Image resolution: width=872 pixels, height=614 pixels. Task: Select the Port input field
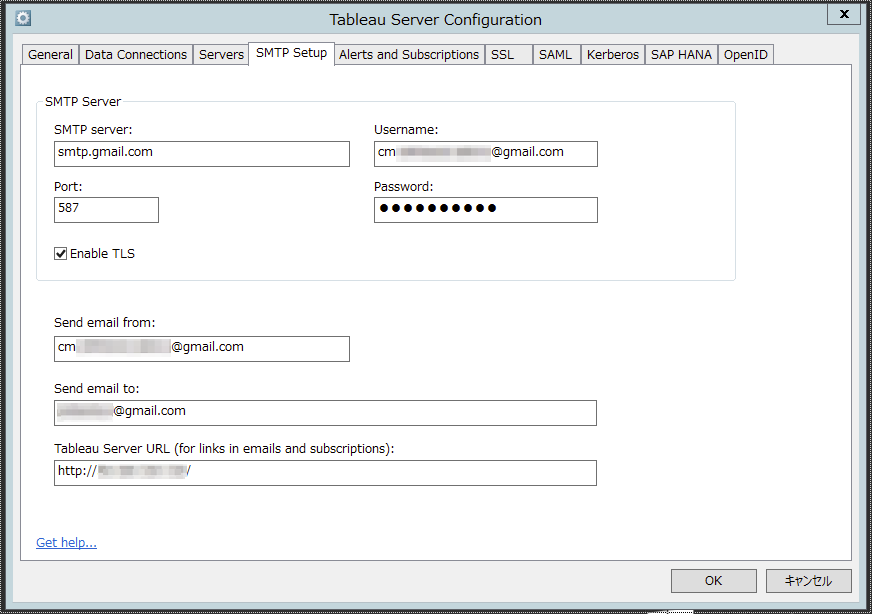tap(105, 210)
